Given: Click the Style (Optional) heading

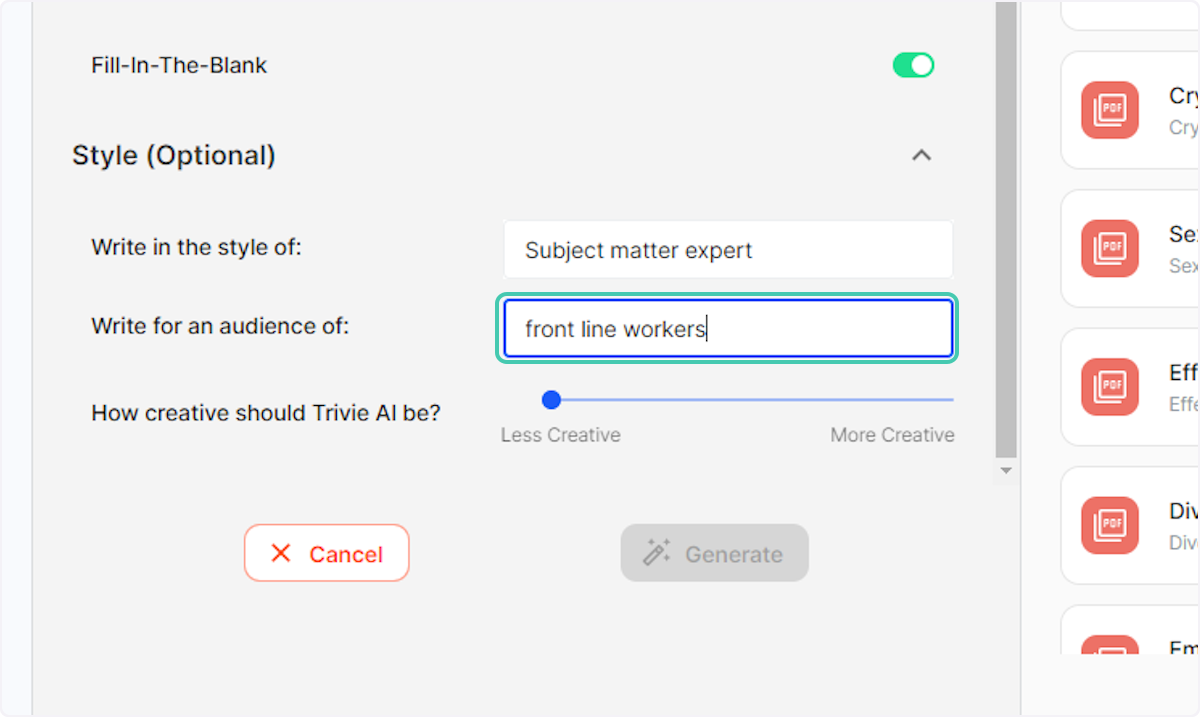Looking at the screenshot, I should [174, 155].
